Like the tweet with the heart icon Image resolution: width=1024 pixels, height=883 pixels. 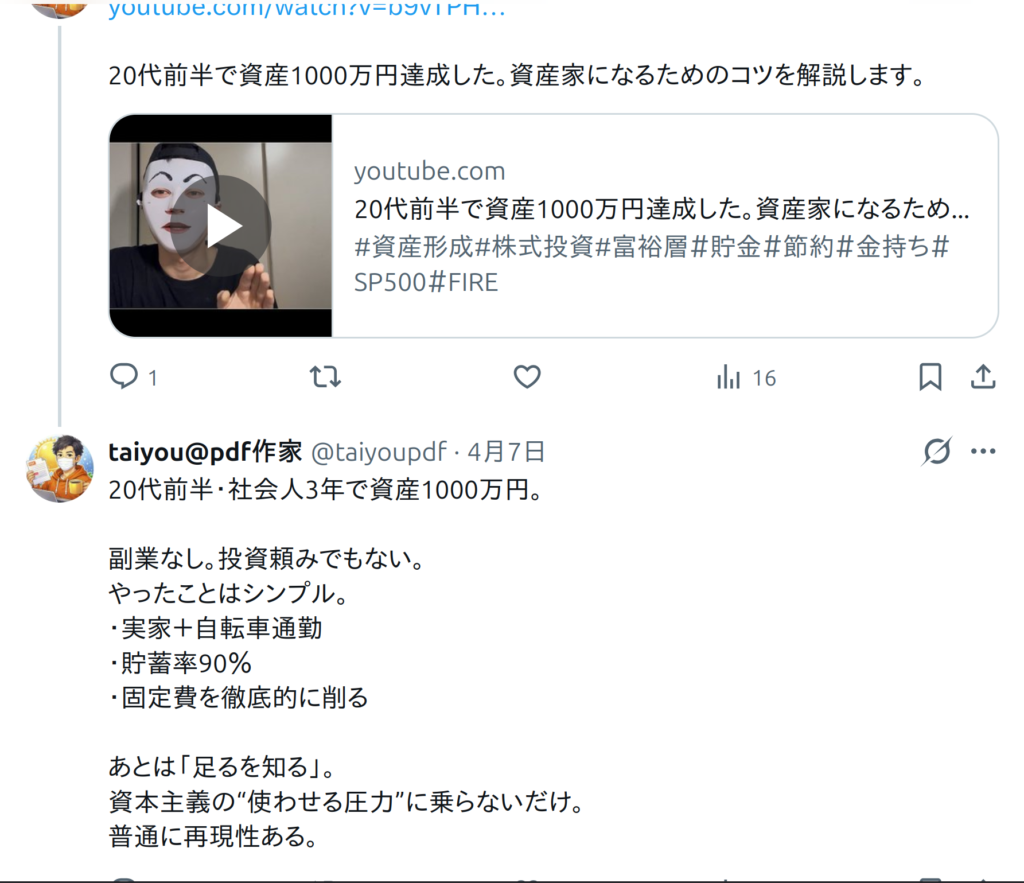click(527, 377)
